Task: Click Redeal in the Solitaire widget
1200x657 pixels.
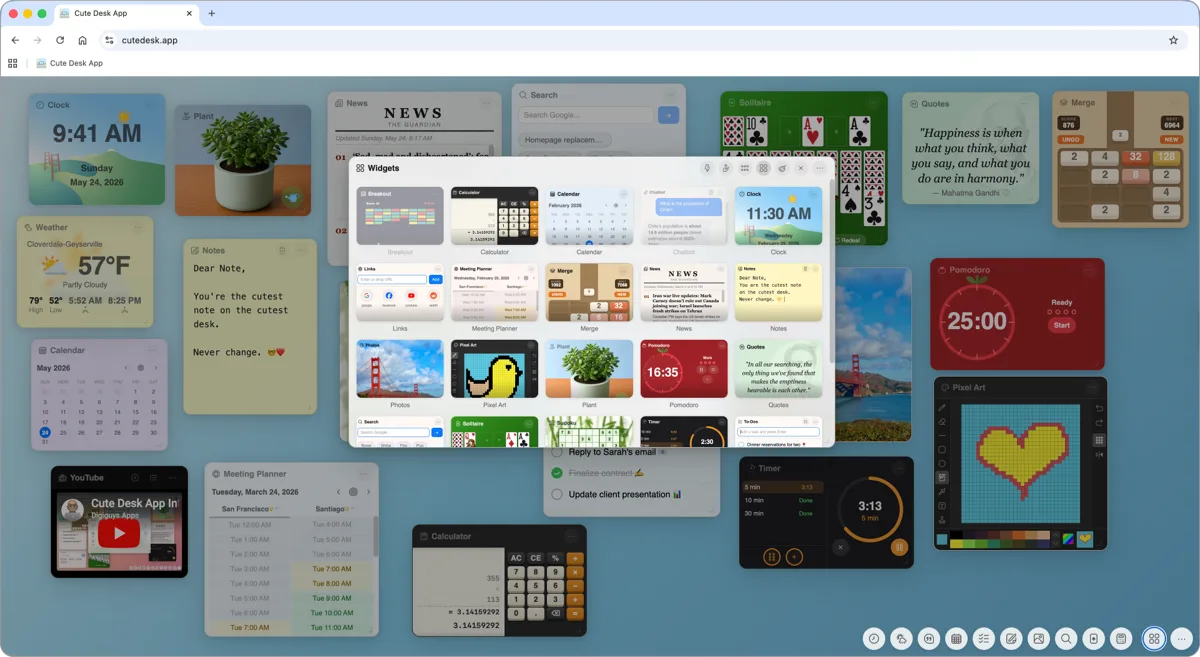Action: tap(850, 240)
